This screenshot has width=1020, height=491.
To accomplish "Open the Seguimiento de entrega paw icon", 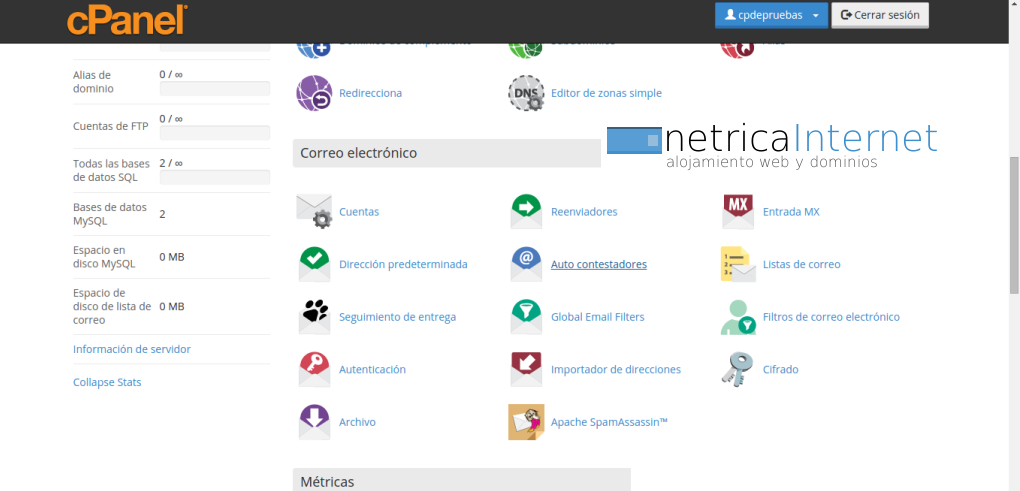I will pos(314,317).
